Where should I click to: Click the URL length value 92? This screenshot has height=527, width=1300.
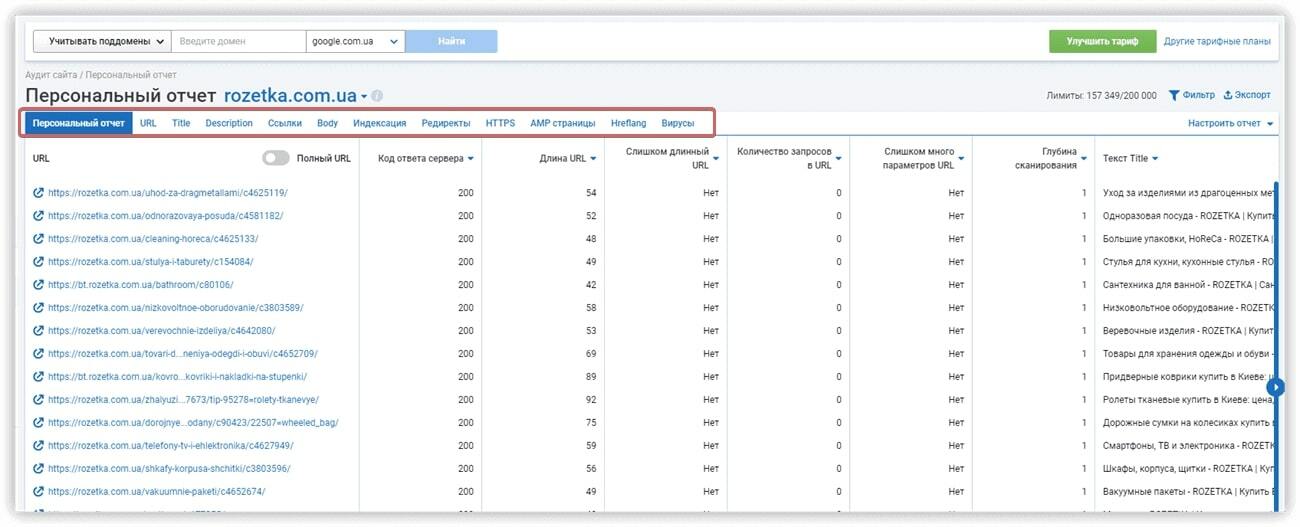590,399
